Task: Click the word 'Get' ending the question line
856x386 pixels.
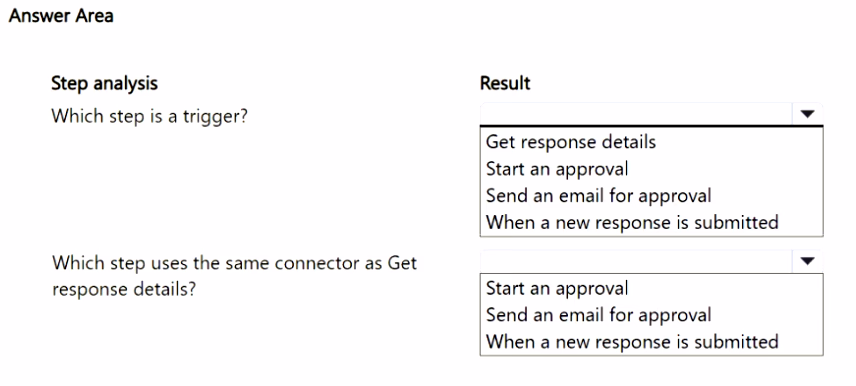Action: [402, 263]
